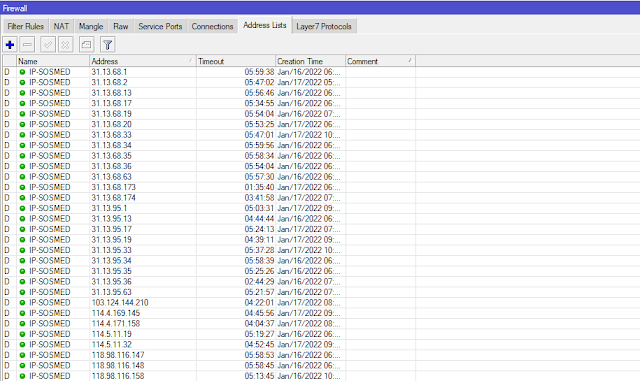Select address 31.13.68.63
This screenshot has height=381, width=640.
pos(111,177)
